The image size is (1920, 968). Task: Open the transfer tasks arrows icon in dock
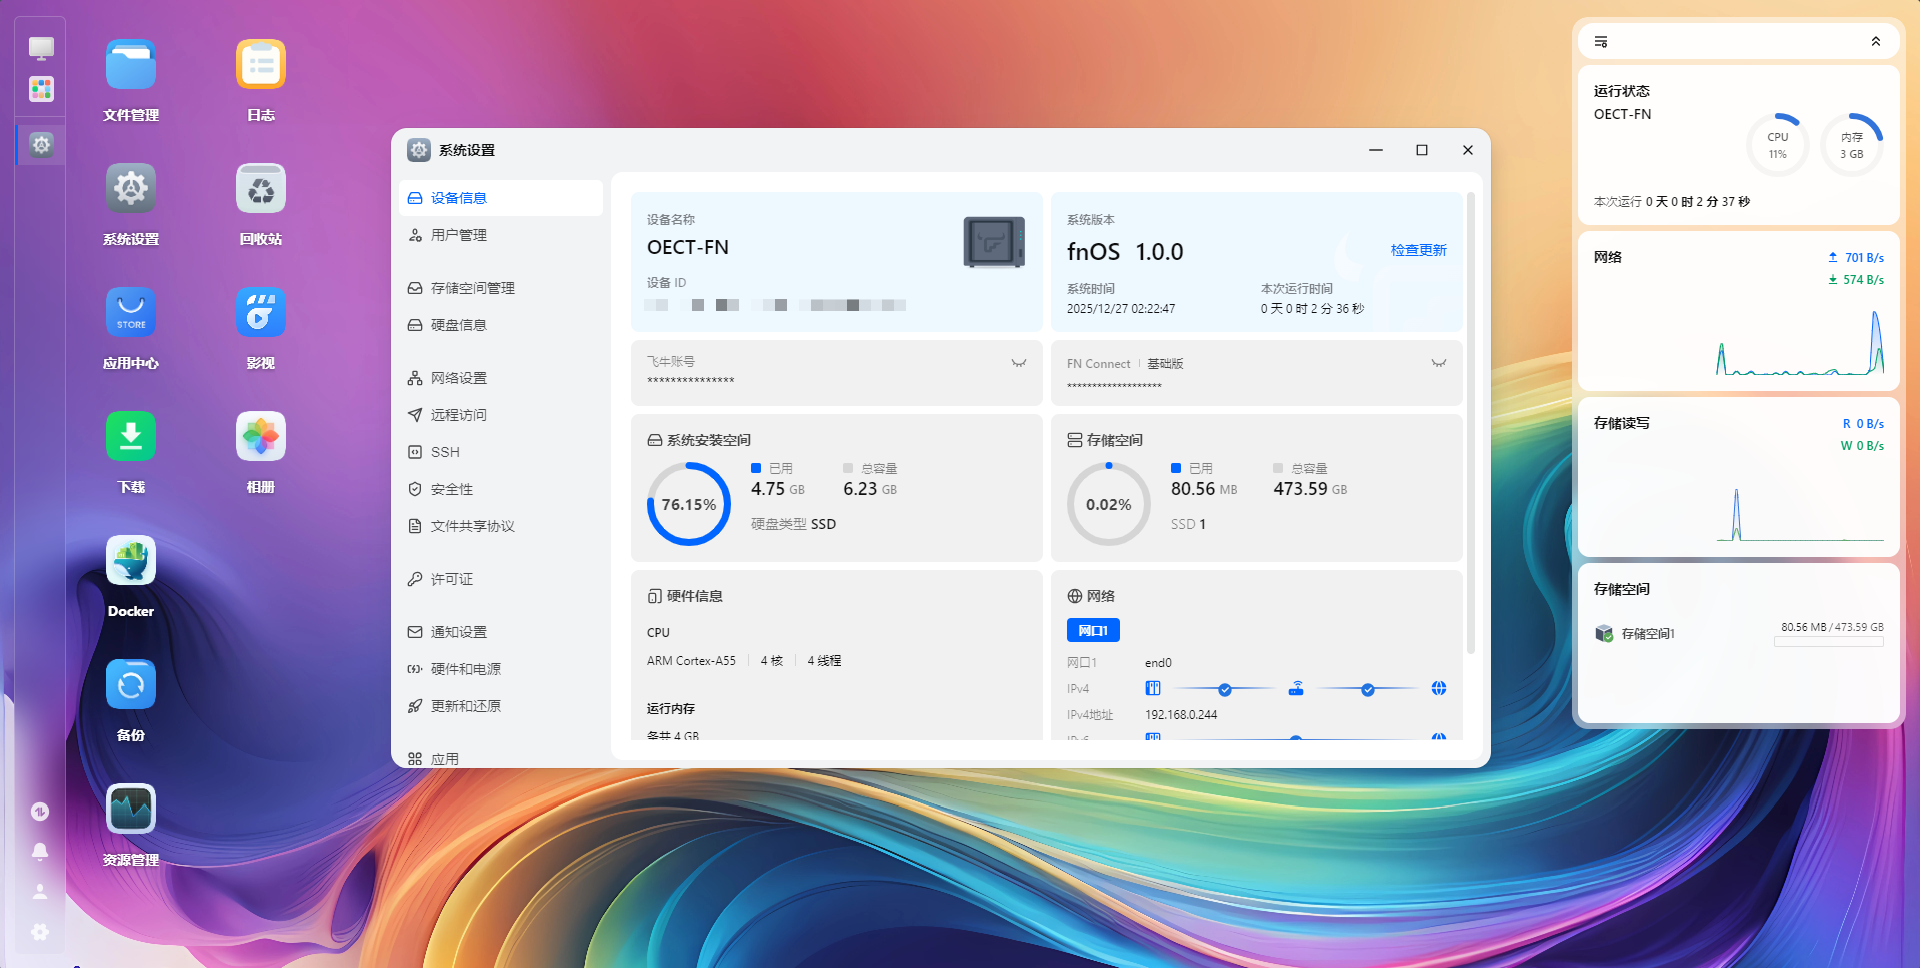[40, 812]
